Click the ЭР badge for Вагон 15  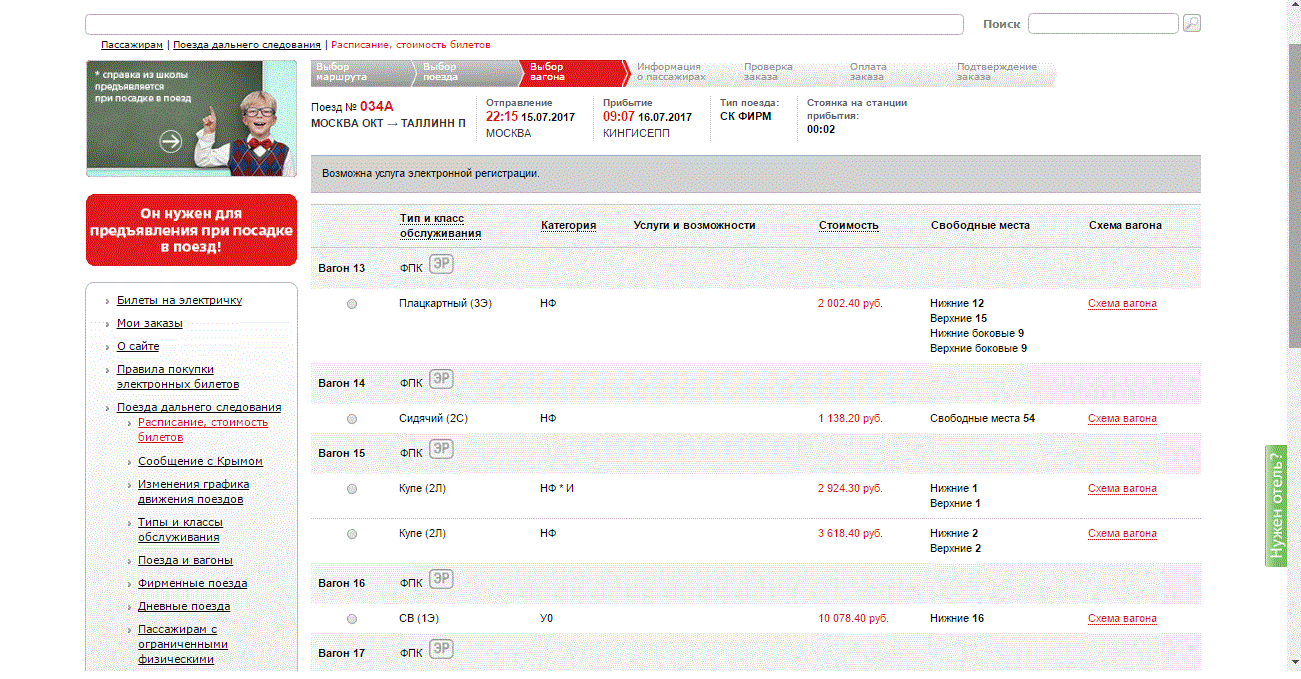tap(441, 449)
